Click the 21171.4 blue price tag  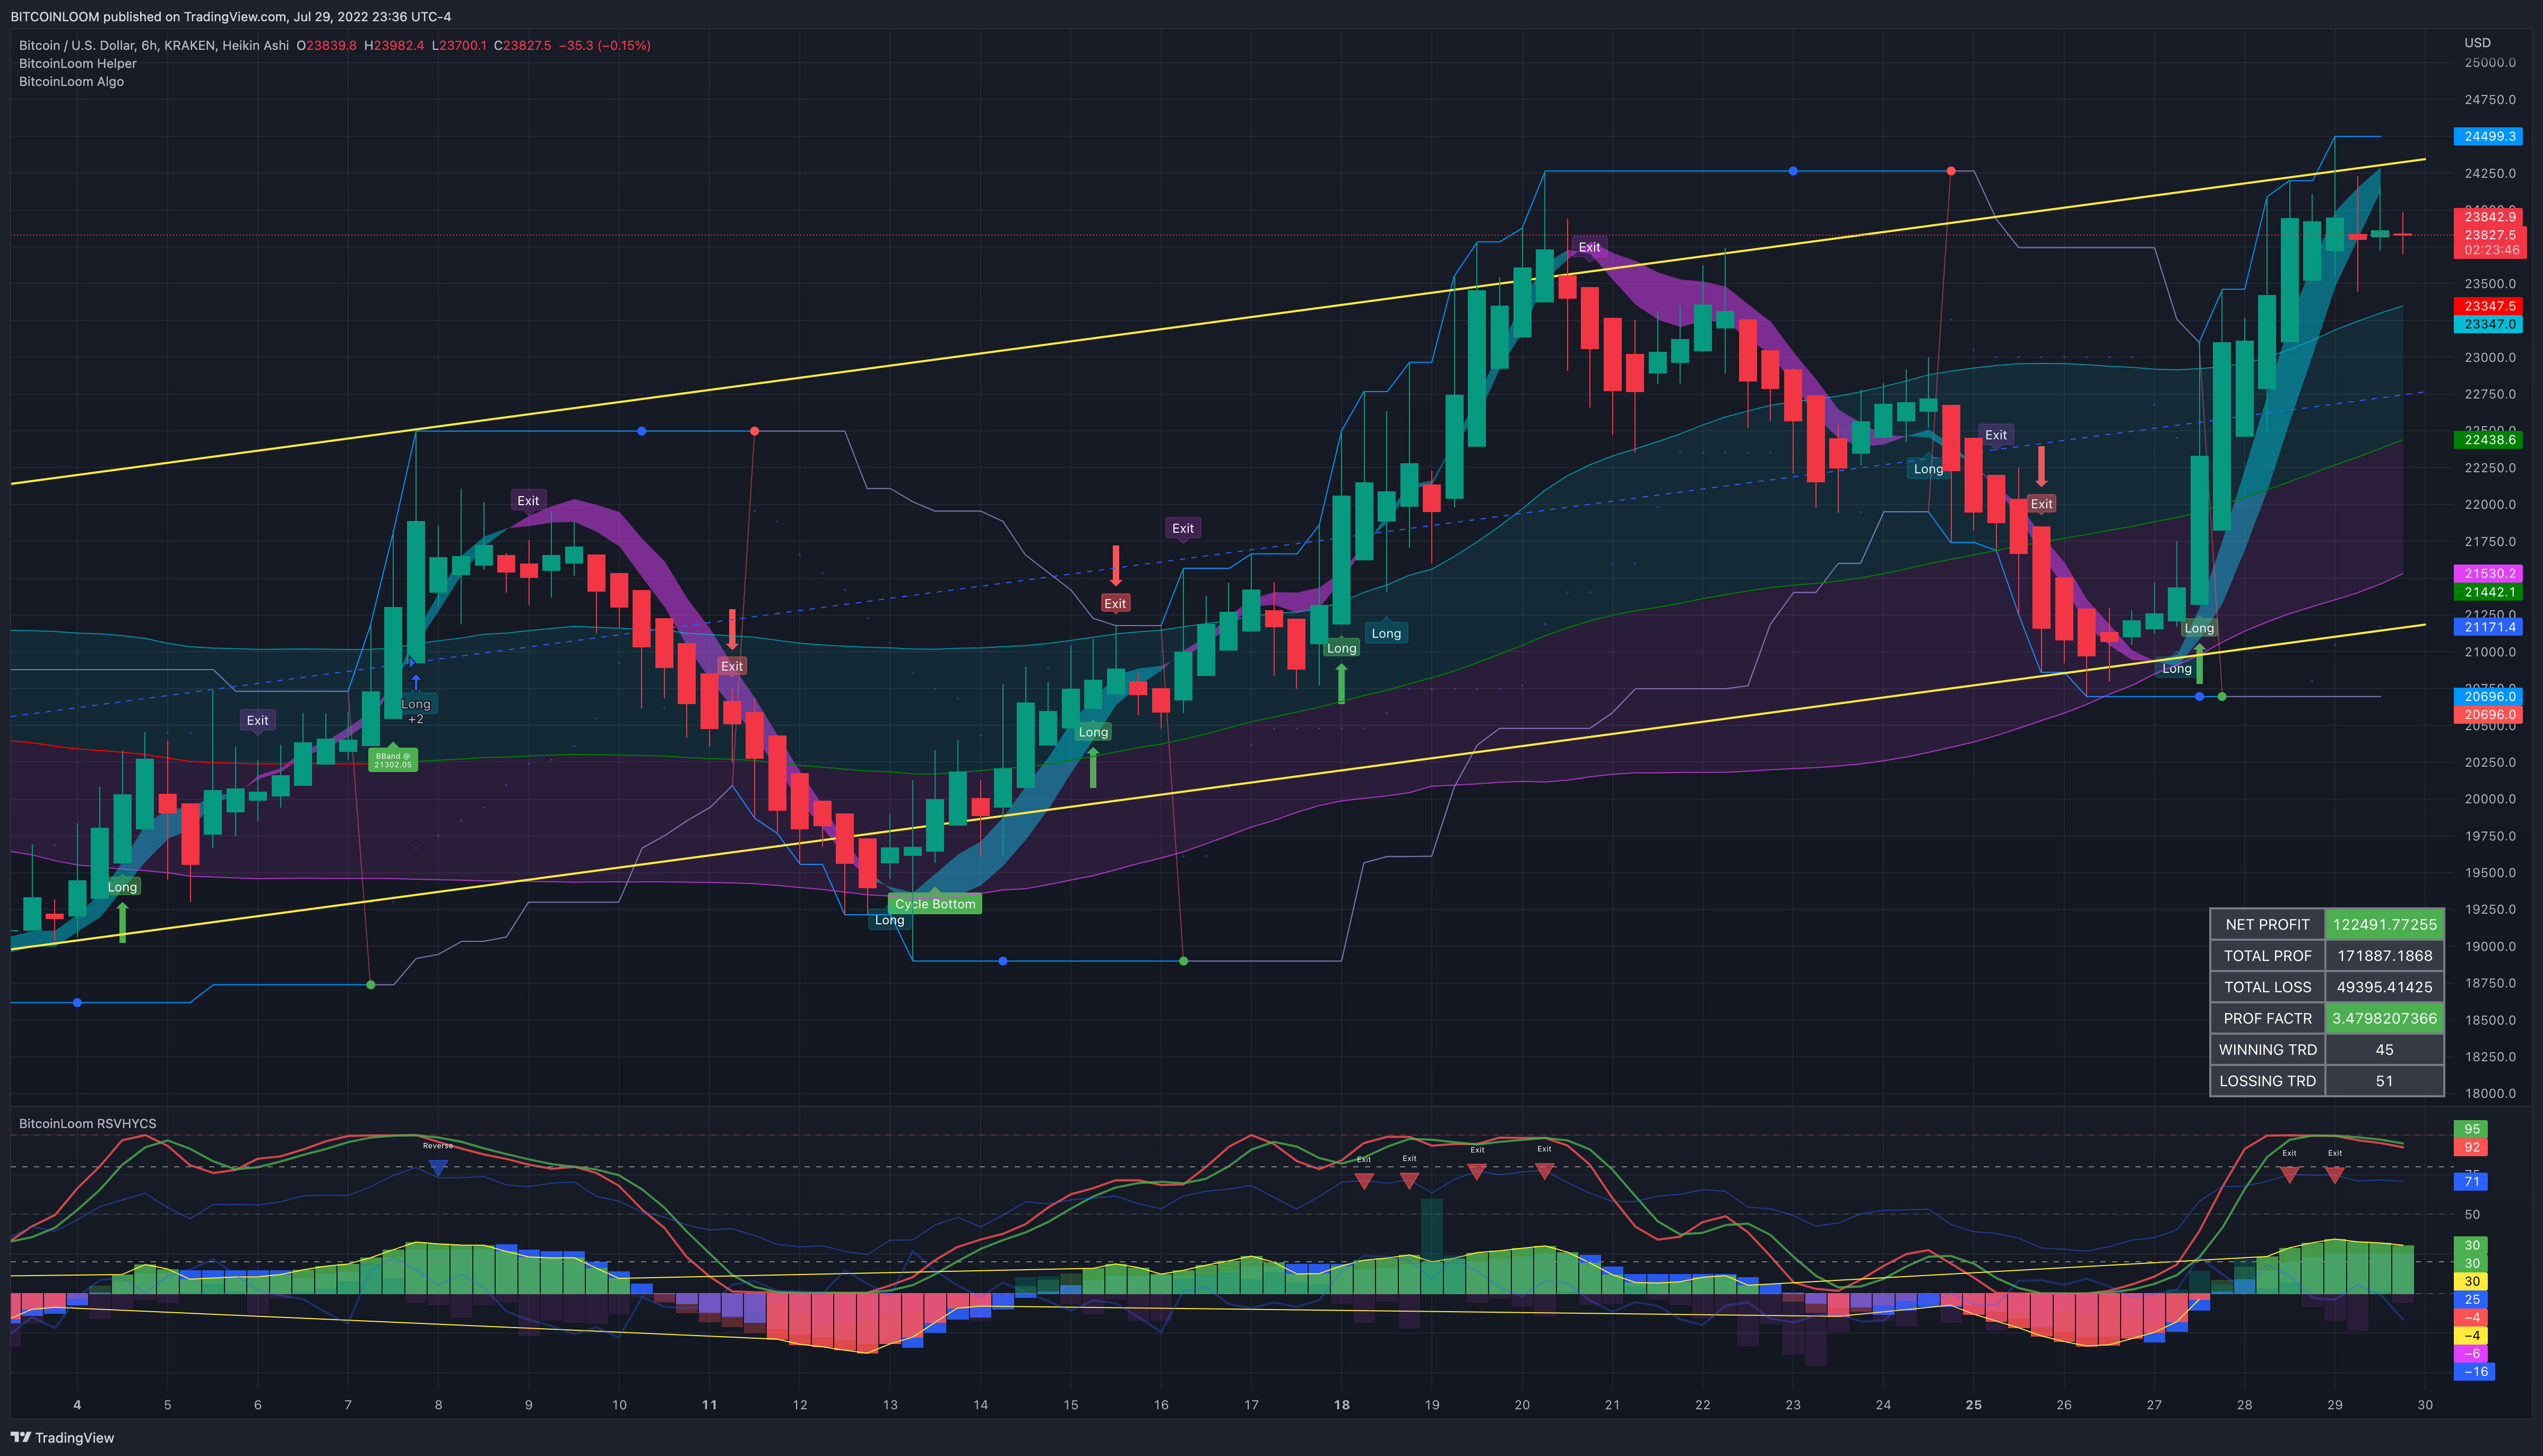pyautogui.click(x=2489, y=627)
